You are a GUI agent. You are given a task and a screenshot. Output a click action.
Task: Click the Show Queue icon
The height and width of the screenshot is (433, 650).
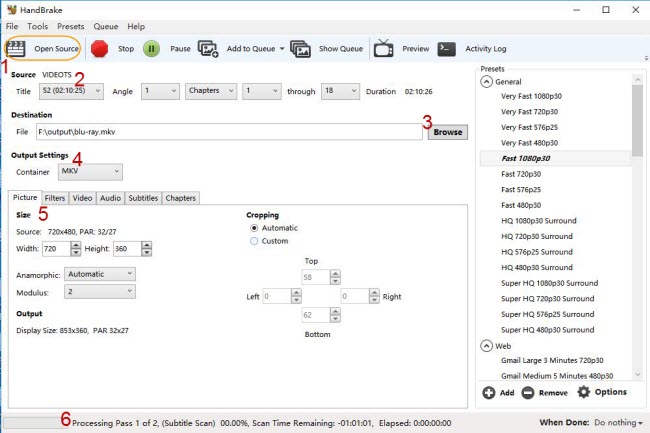click(301, 48)
